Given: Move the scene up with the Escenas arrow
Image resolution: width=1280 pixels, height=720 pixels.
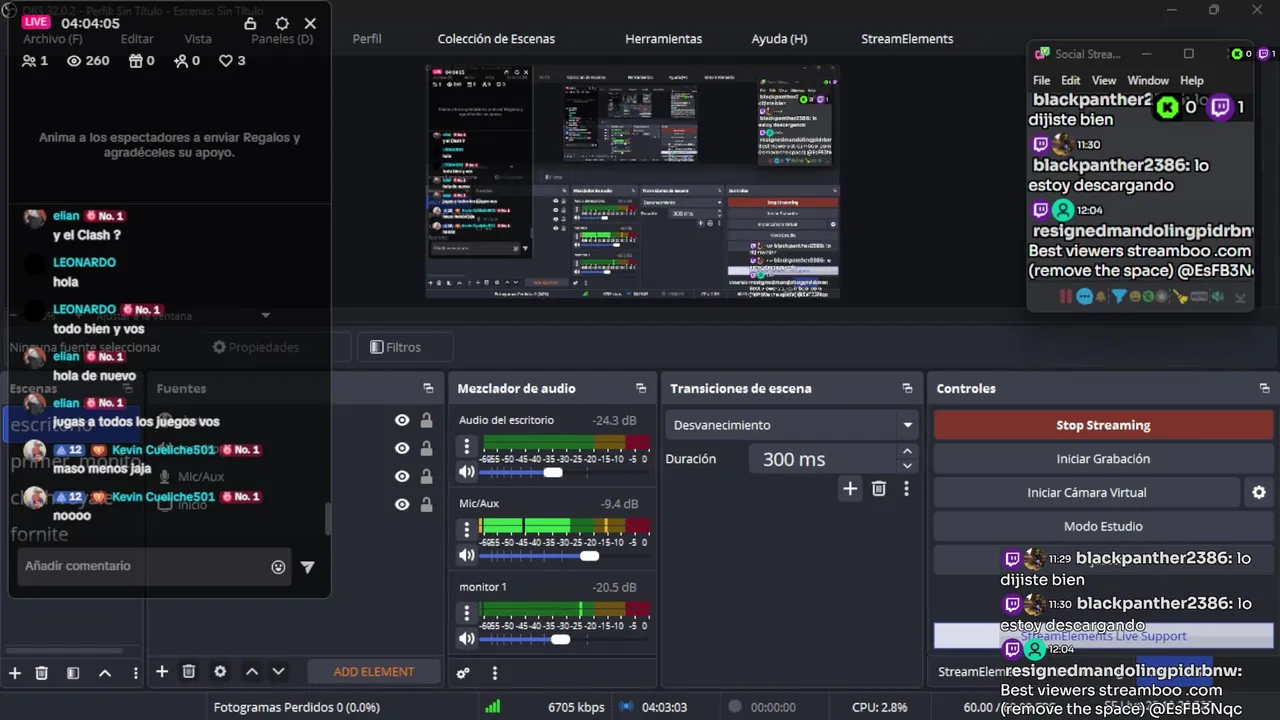Looking at the screenshot, I should [104, 673].
